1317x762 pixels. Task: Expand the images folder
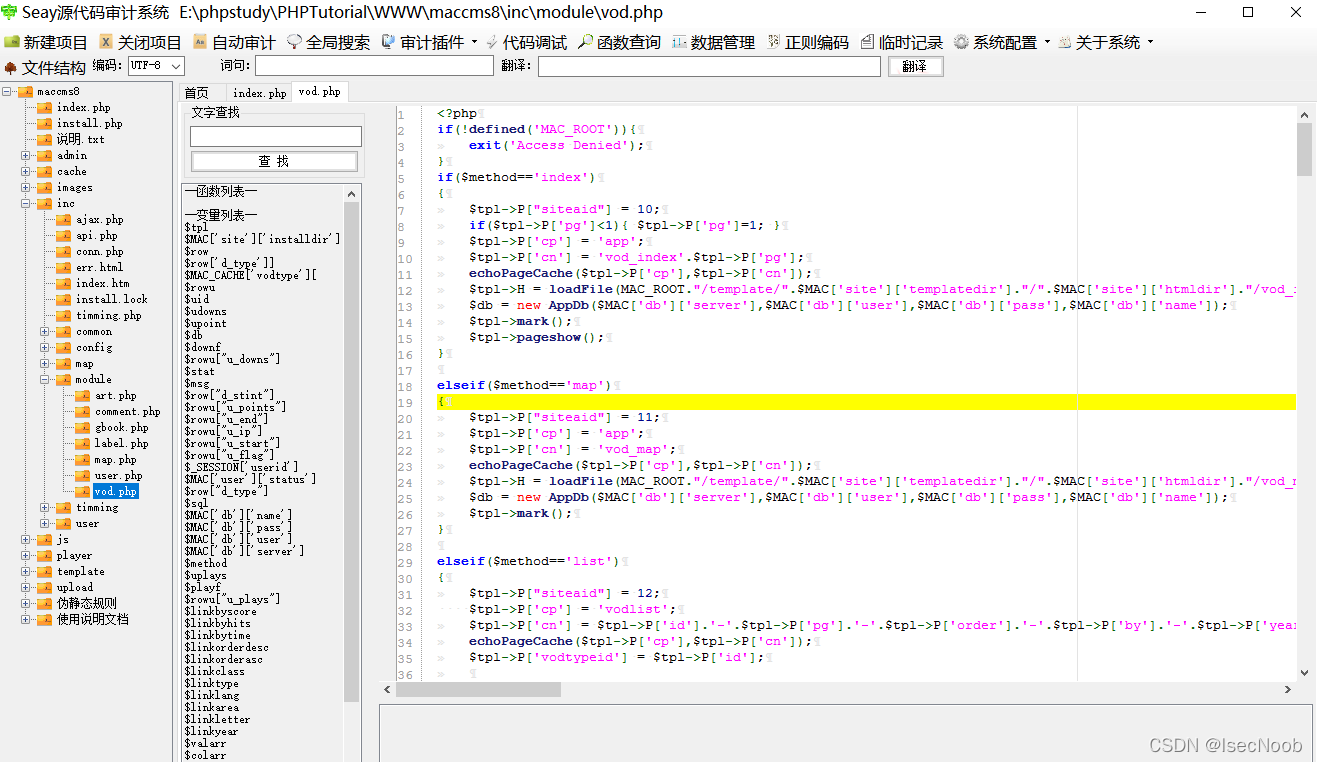click(x=26, y=187)
